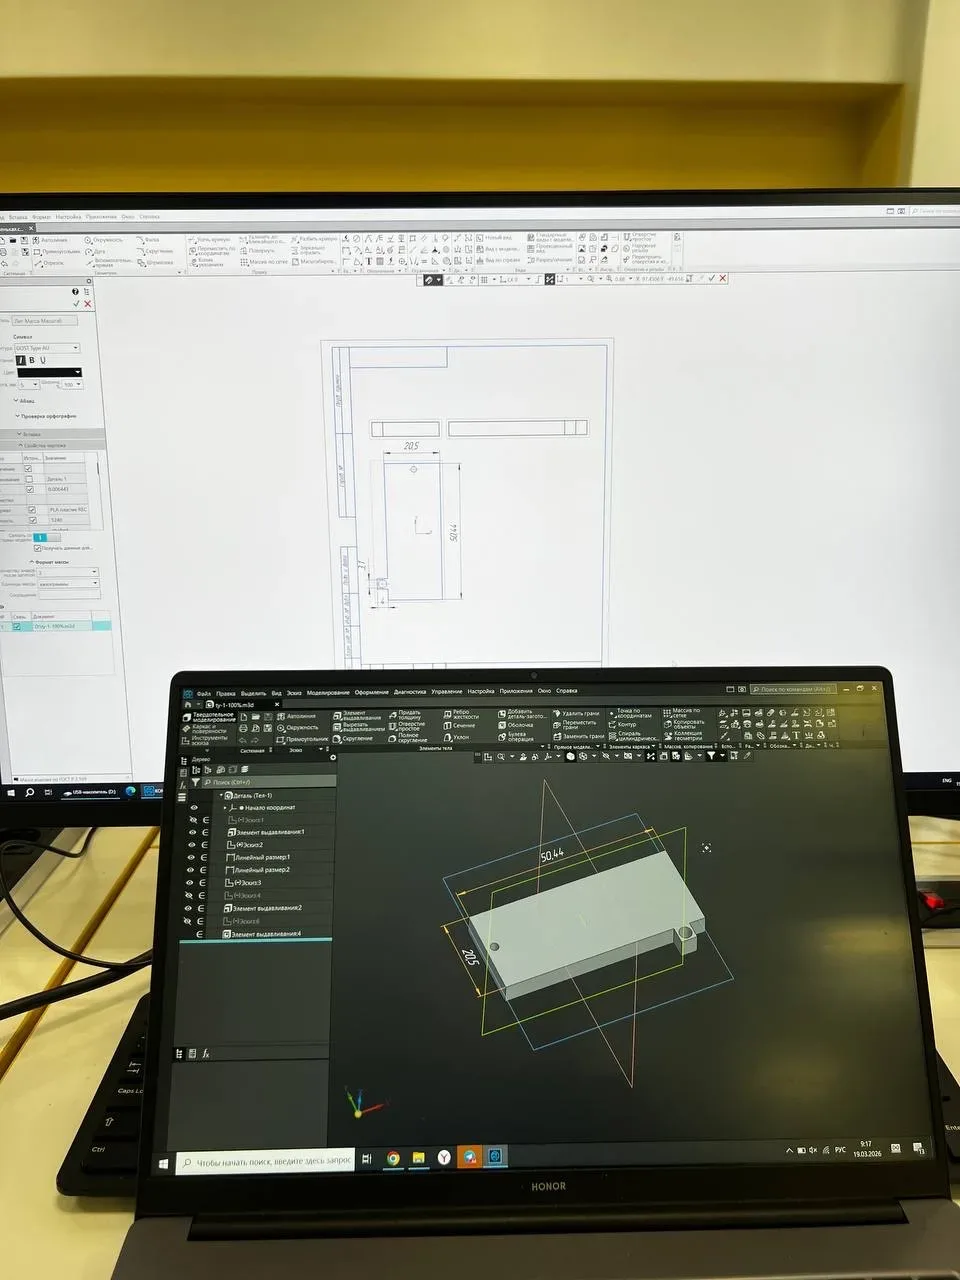Screen dimensions: 960x1280
Task: Click Ребро жесткости in laptop ribbon
Action: pyautogui.click(x=460, y=715)
